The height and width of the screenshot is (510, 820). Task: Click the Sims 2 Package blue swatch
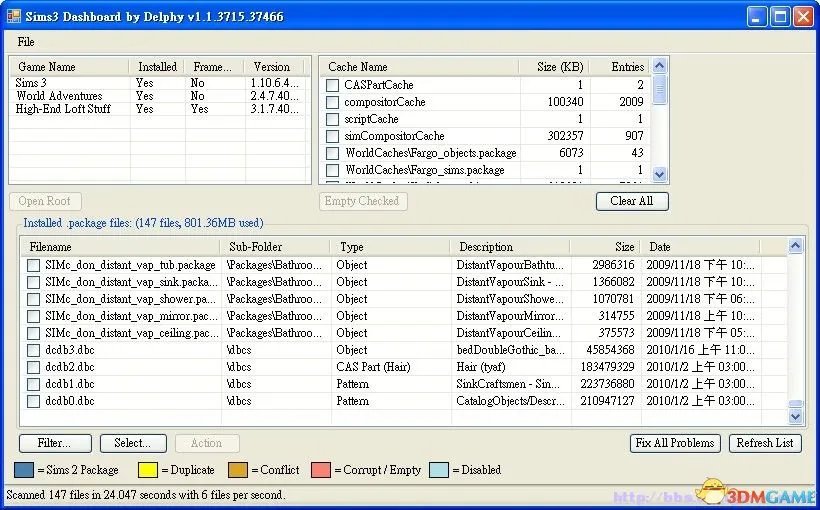pyautogui.click(x=25, y=470)
